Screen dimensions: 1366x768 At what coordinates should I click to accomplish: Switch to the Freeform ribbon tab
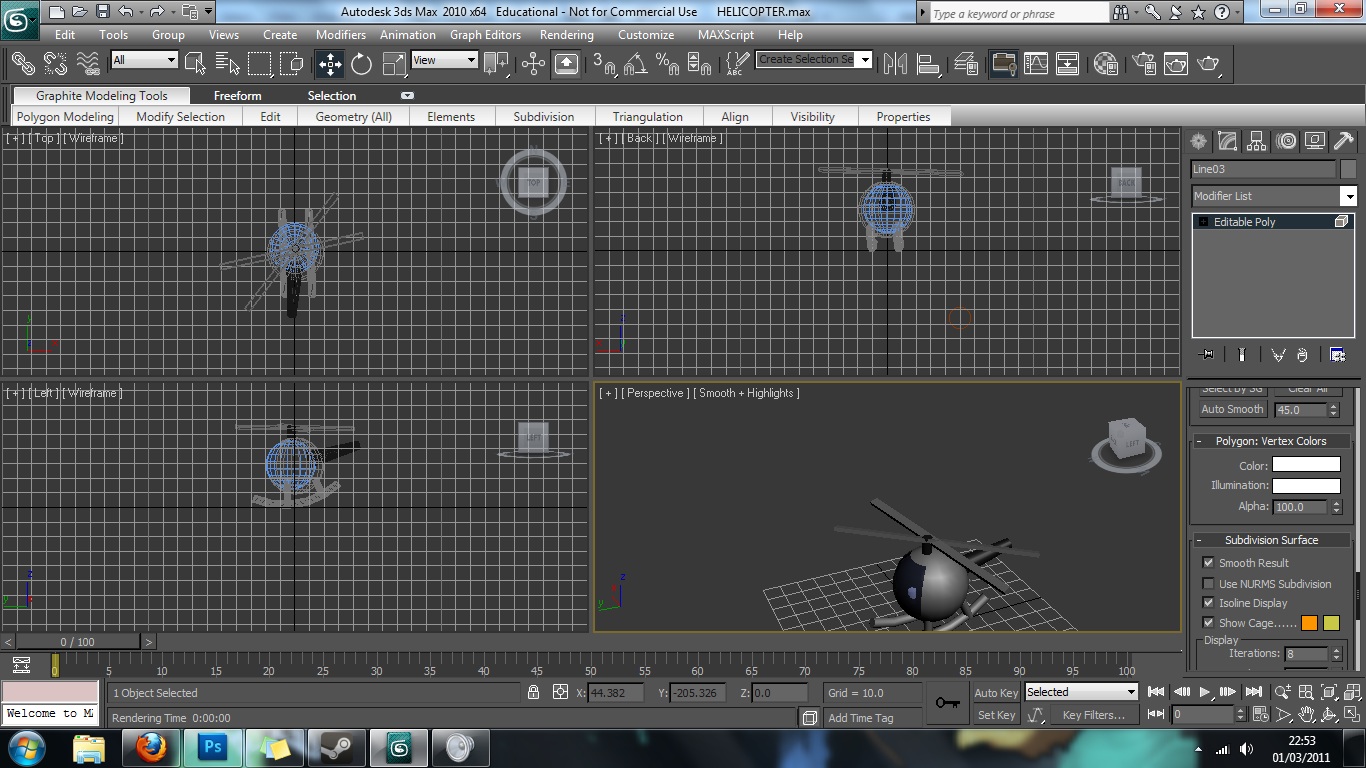click(237, 96)
